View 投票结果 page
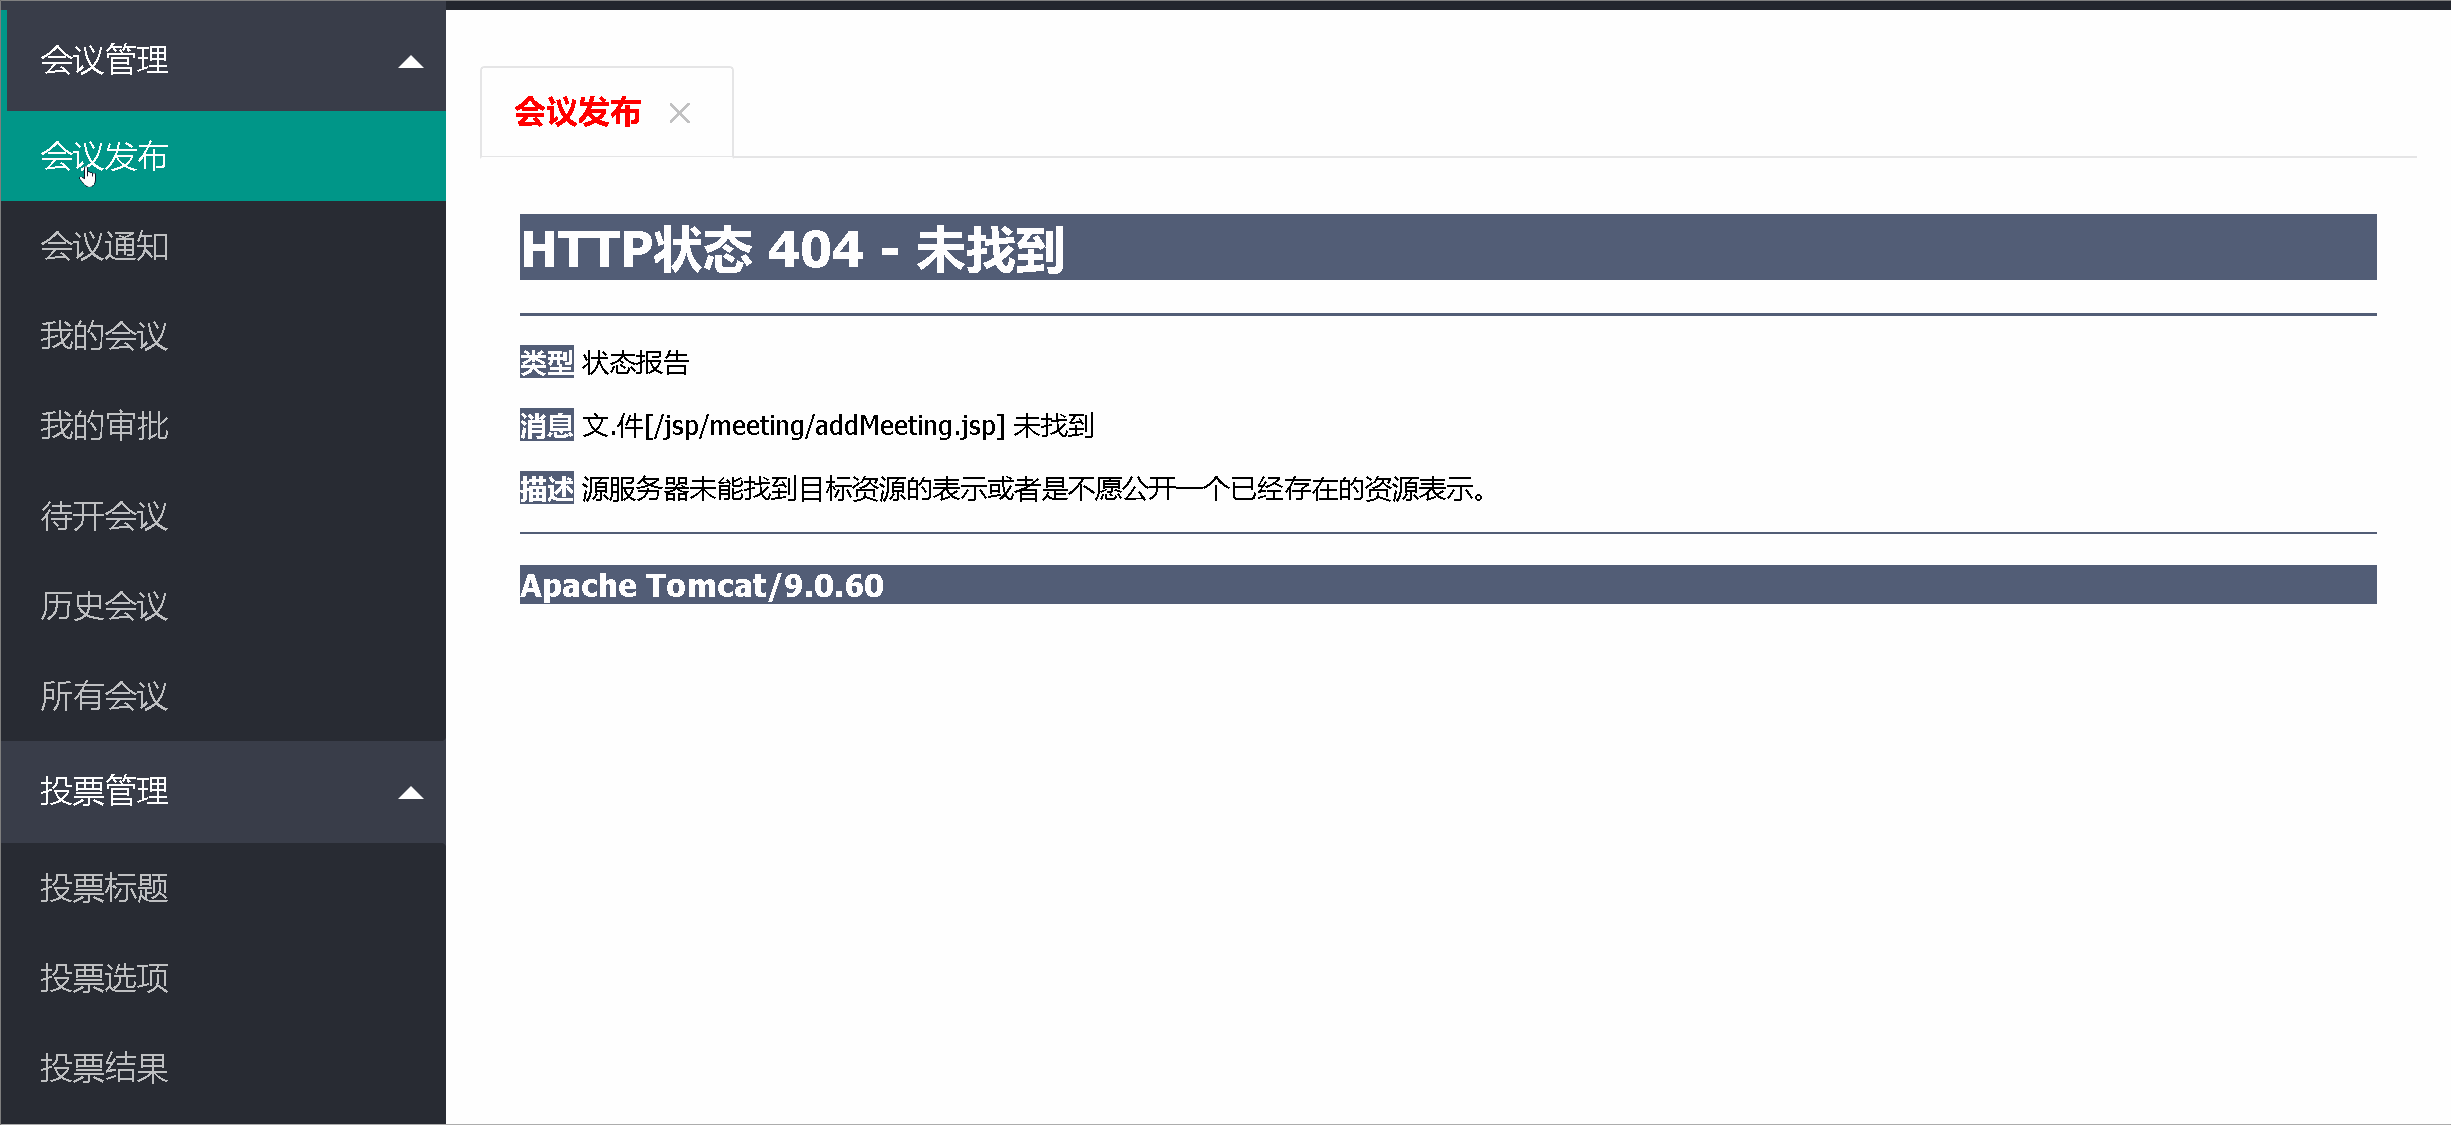Image resolution: width=2451 pixels, height=1125 pixels. 104,1068
